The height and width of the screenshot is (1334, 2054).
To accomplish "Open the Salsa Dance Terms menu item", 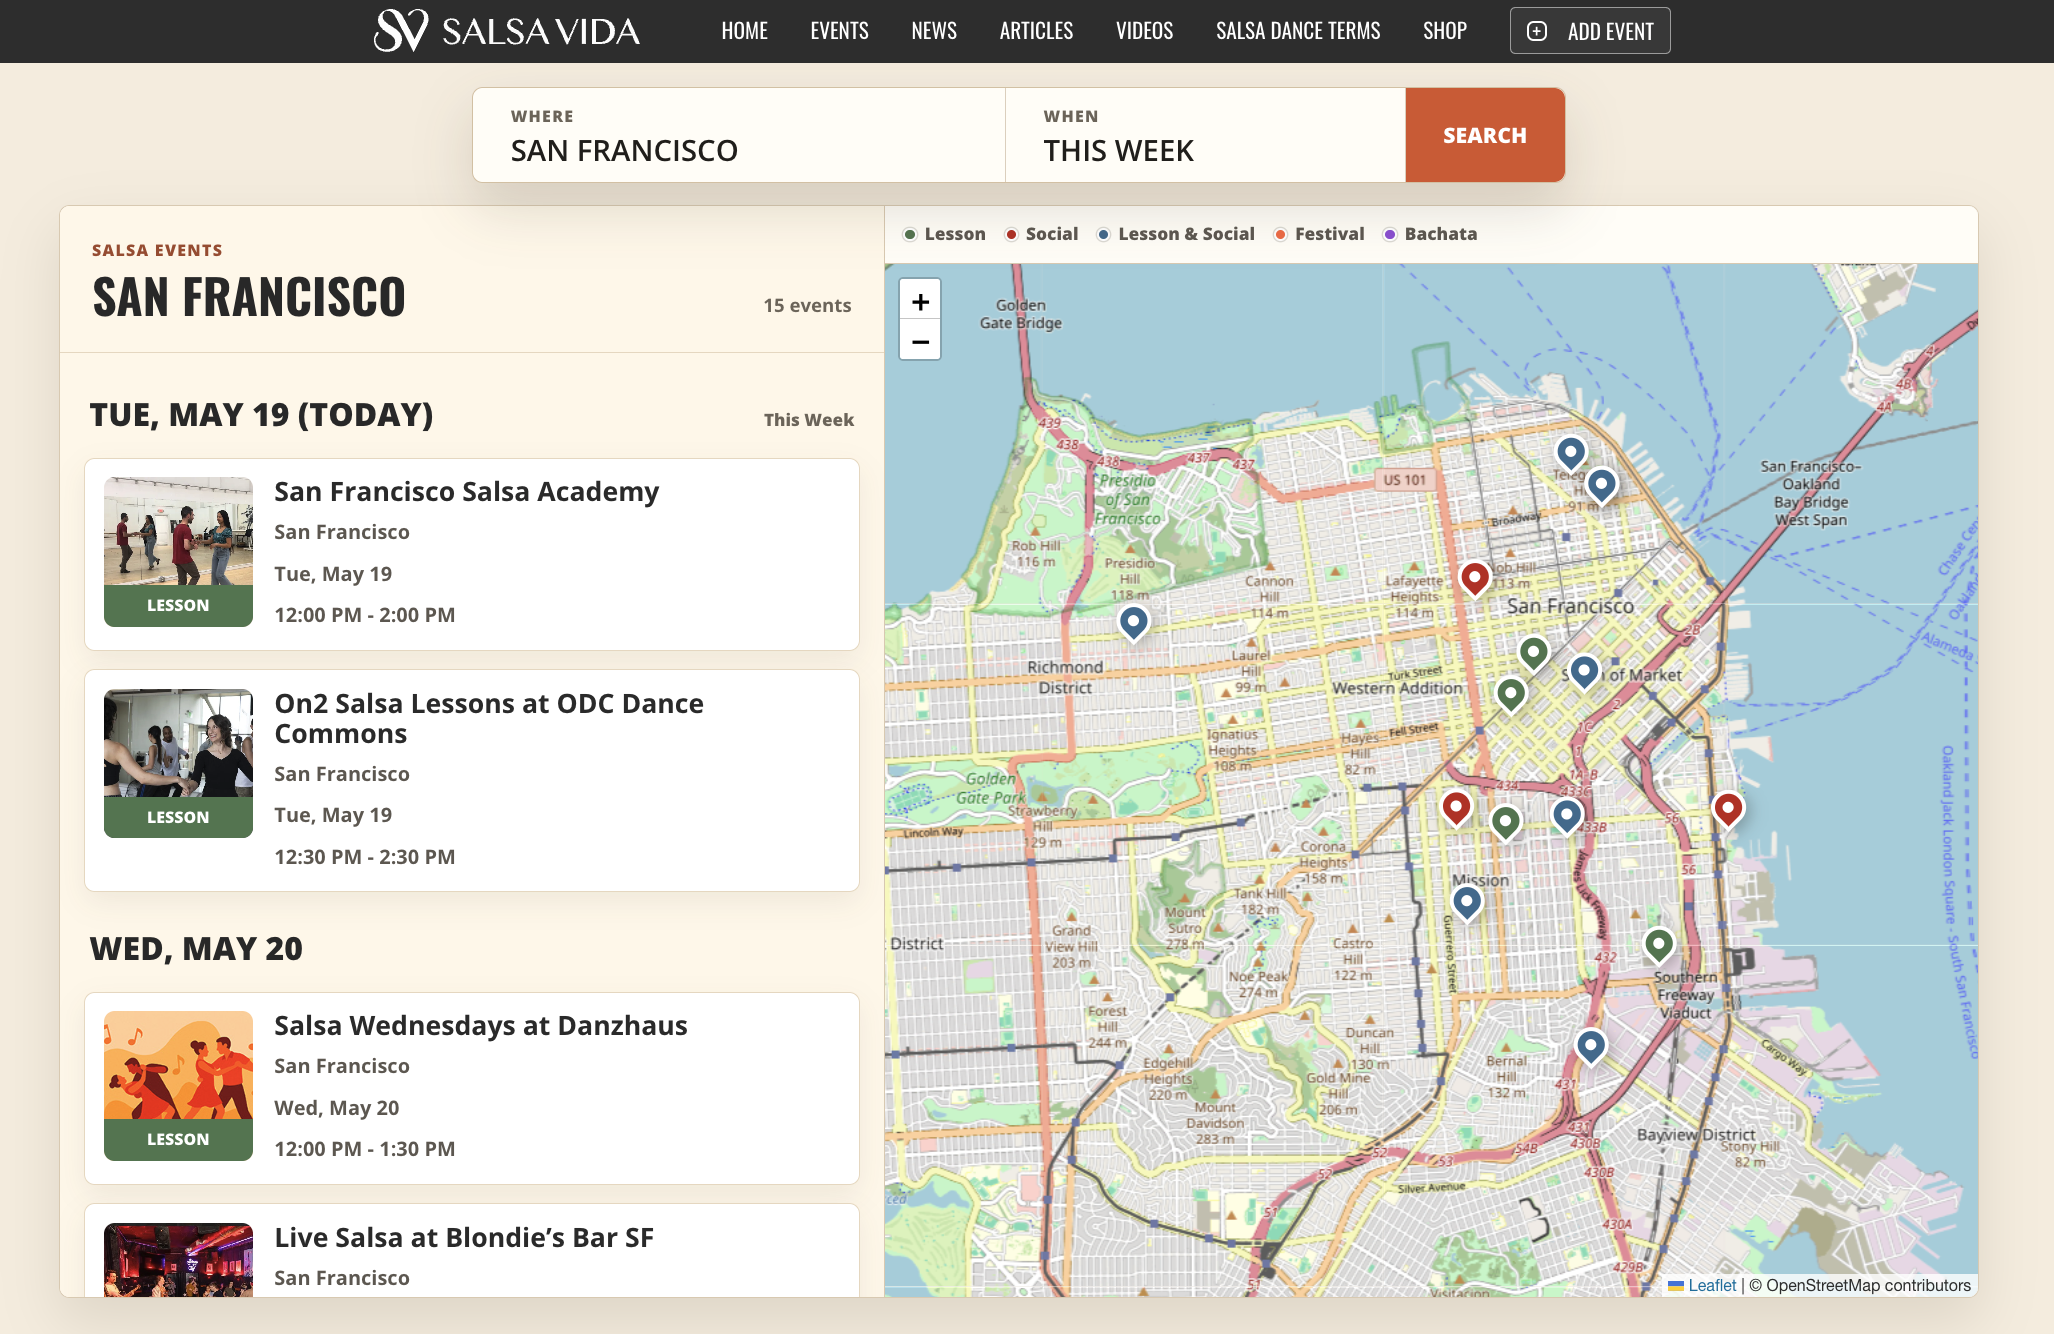I will [1298, 31].
